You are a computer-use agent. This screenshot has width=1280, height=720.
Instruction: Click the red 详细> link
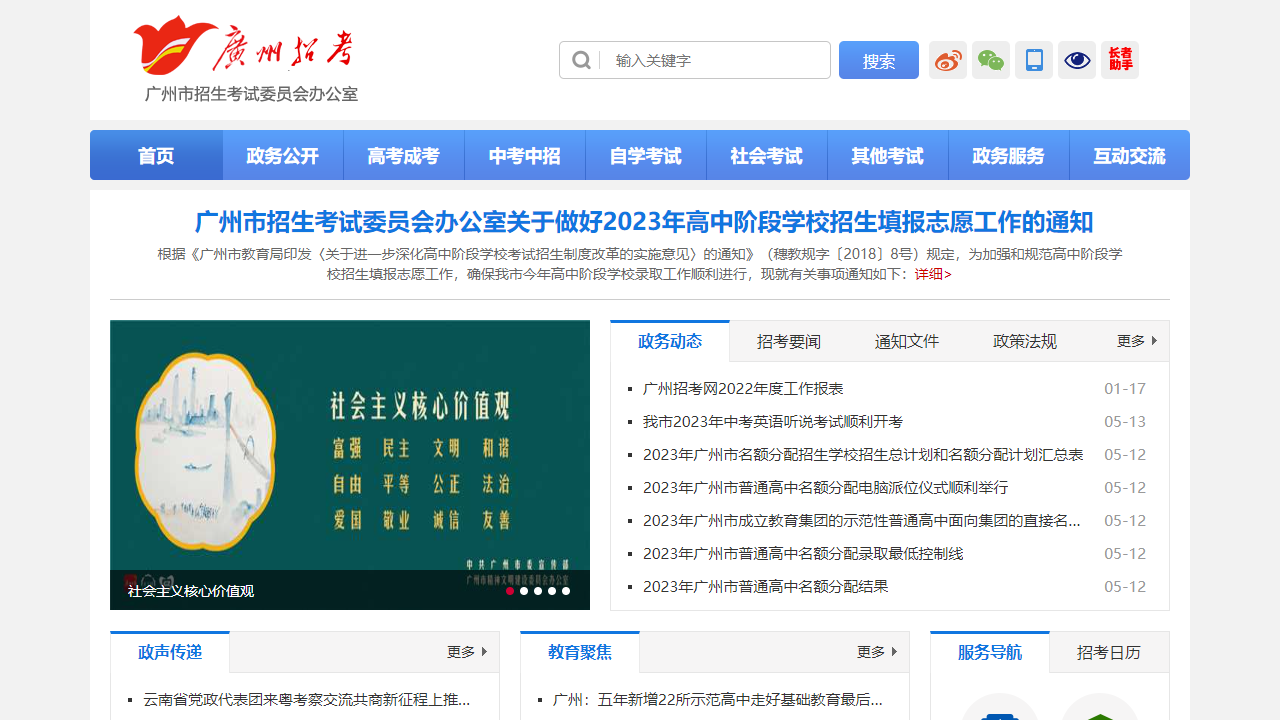coord(933,274)
